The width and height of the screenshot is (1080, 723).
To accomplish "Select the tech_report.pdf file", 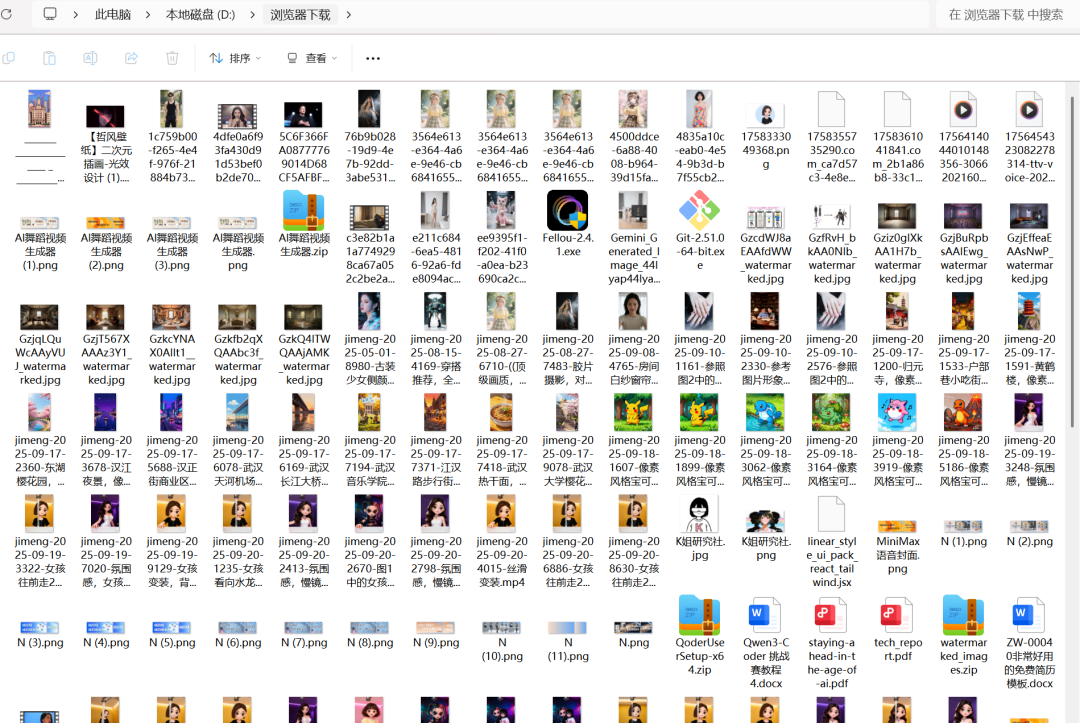I will pyautogui.click(x=897, y=616).
